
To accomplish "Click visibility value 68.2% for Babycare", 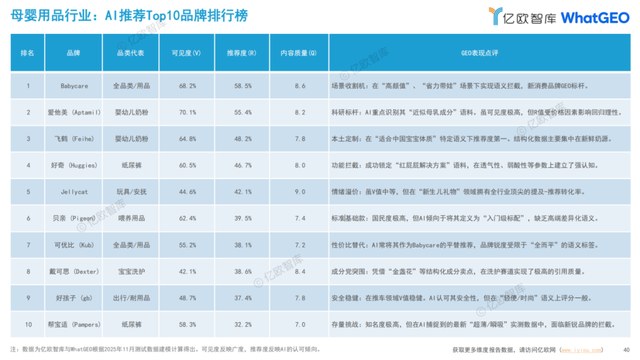I will (x=187, y=86).
